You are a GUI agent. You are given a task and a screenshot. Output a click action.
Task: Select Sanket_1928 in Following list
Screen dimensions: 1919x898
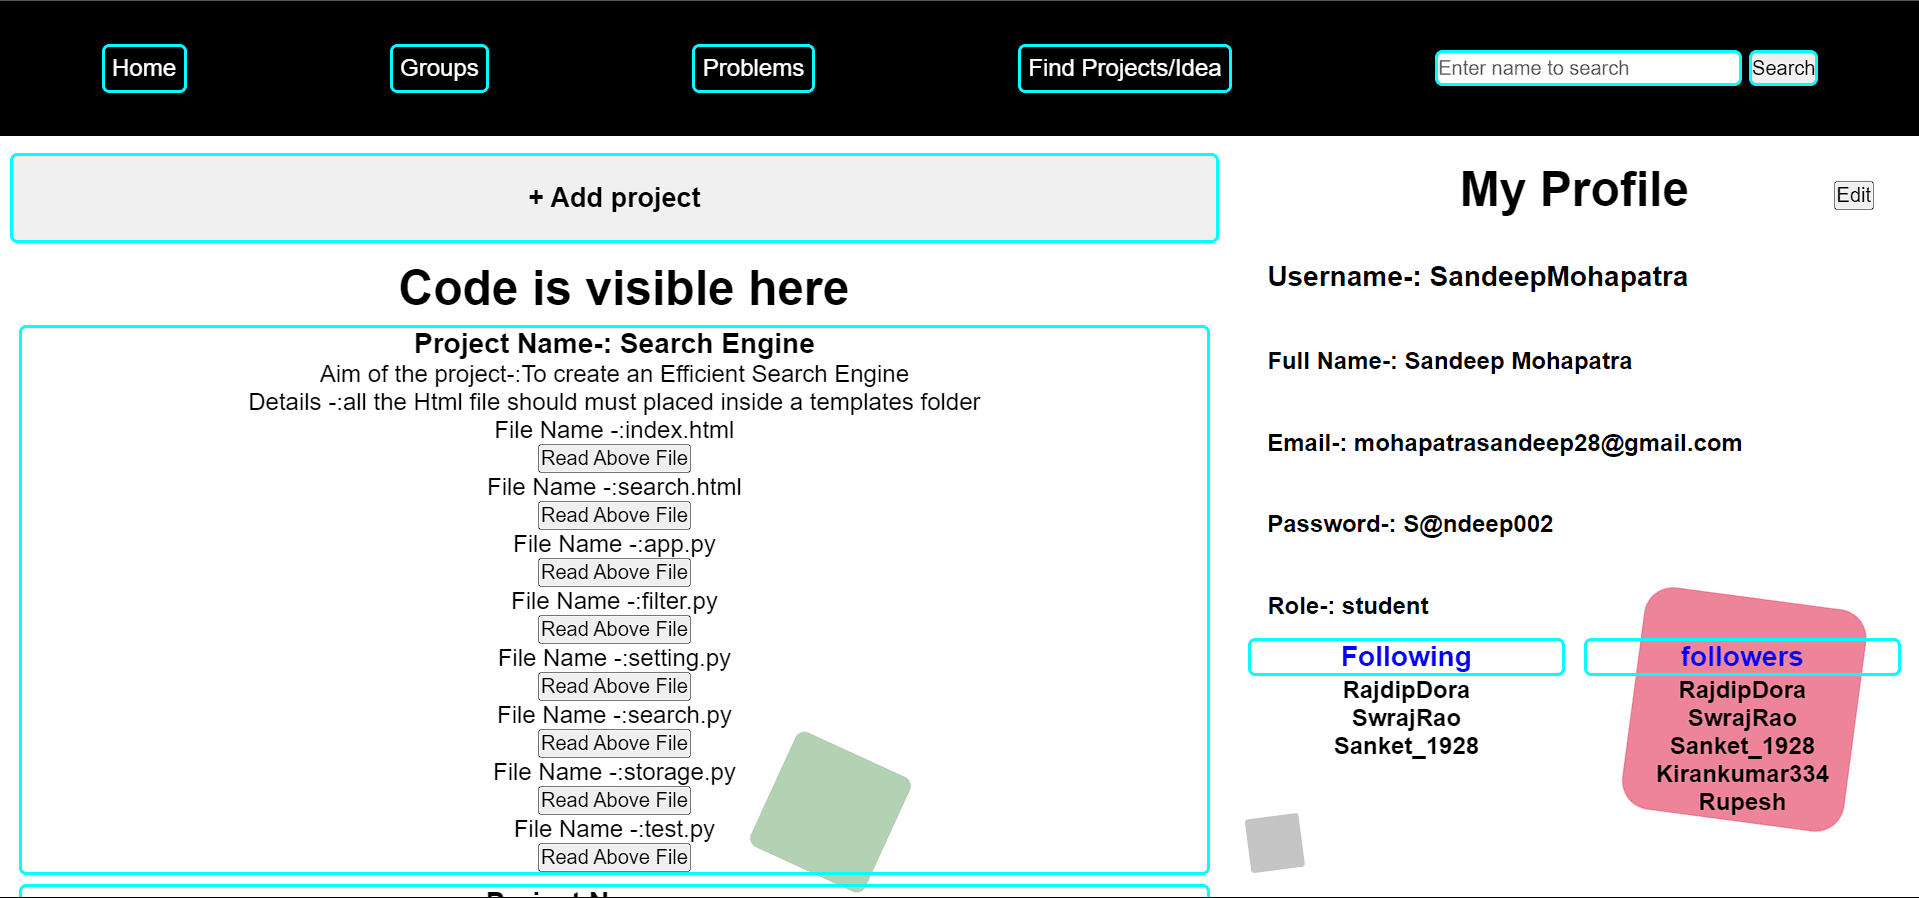(x=1406, y=746)
